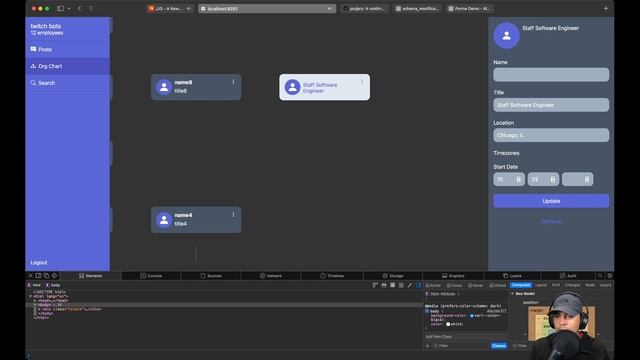This screenshot has height=360, width=640.
Task: Toggle the Active pseudo-class checkbox
Action: (x=427, y=285)
